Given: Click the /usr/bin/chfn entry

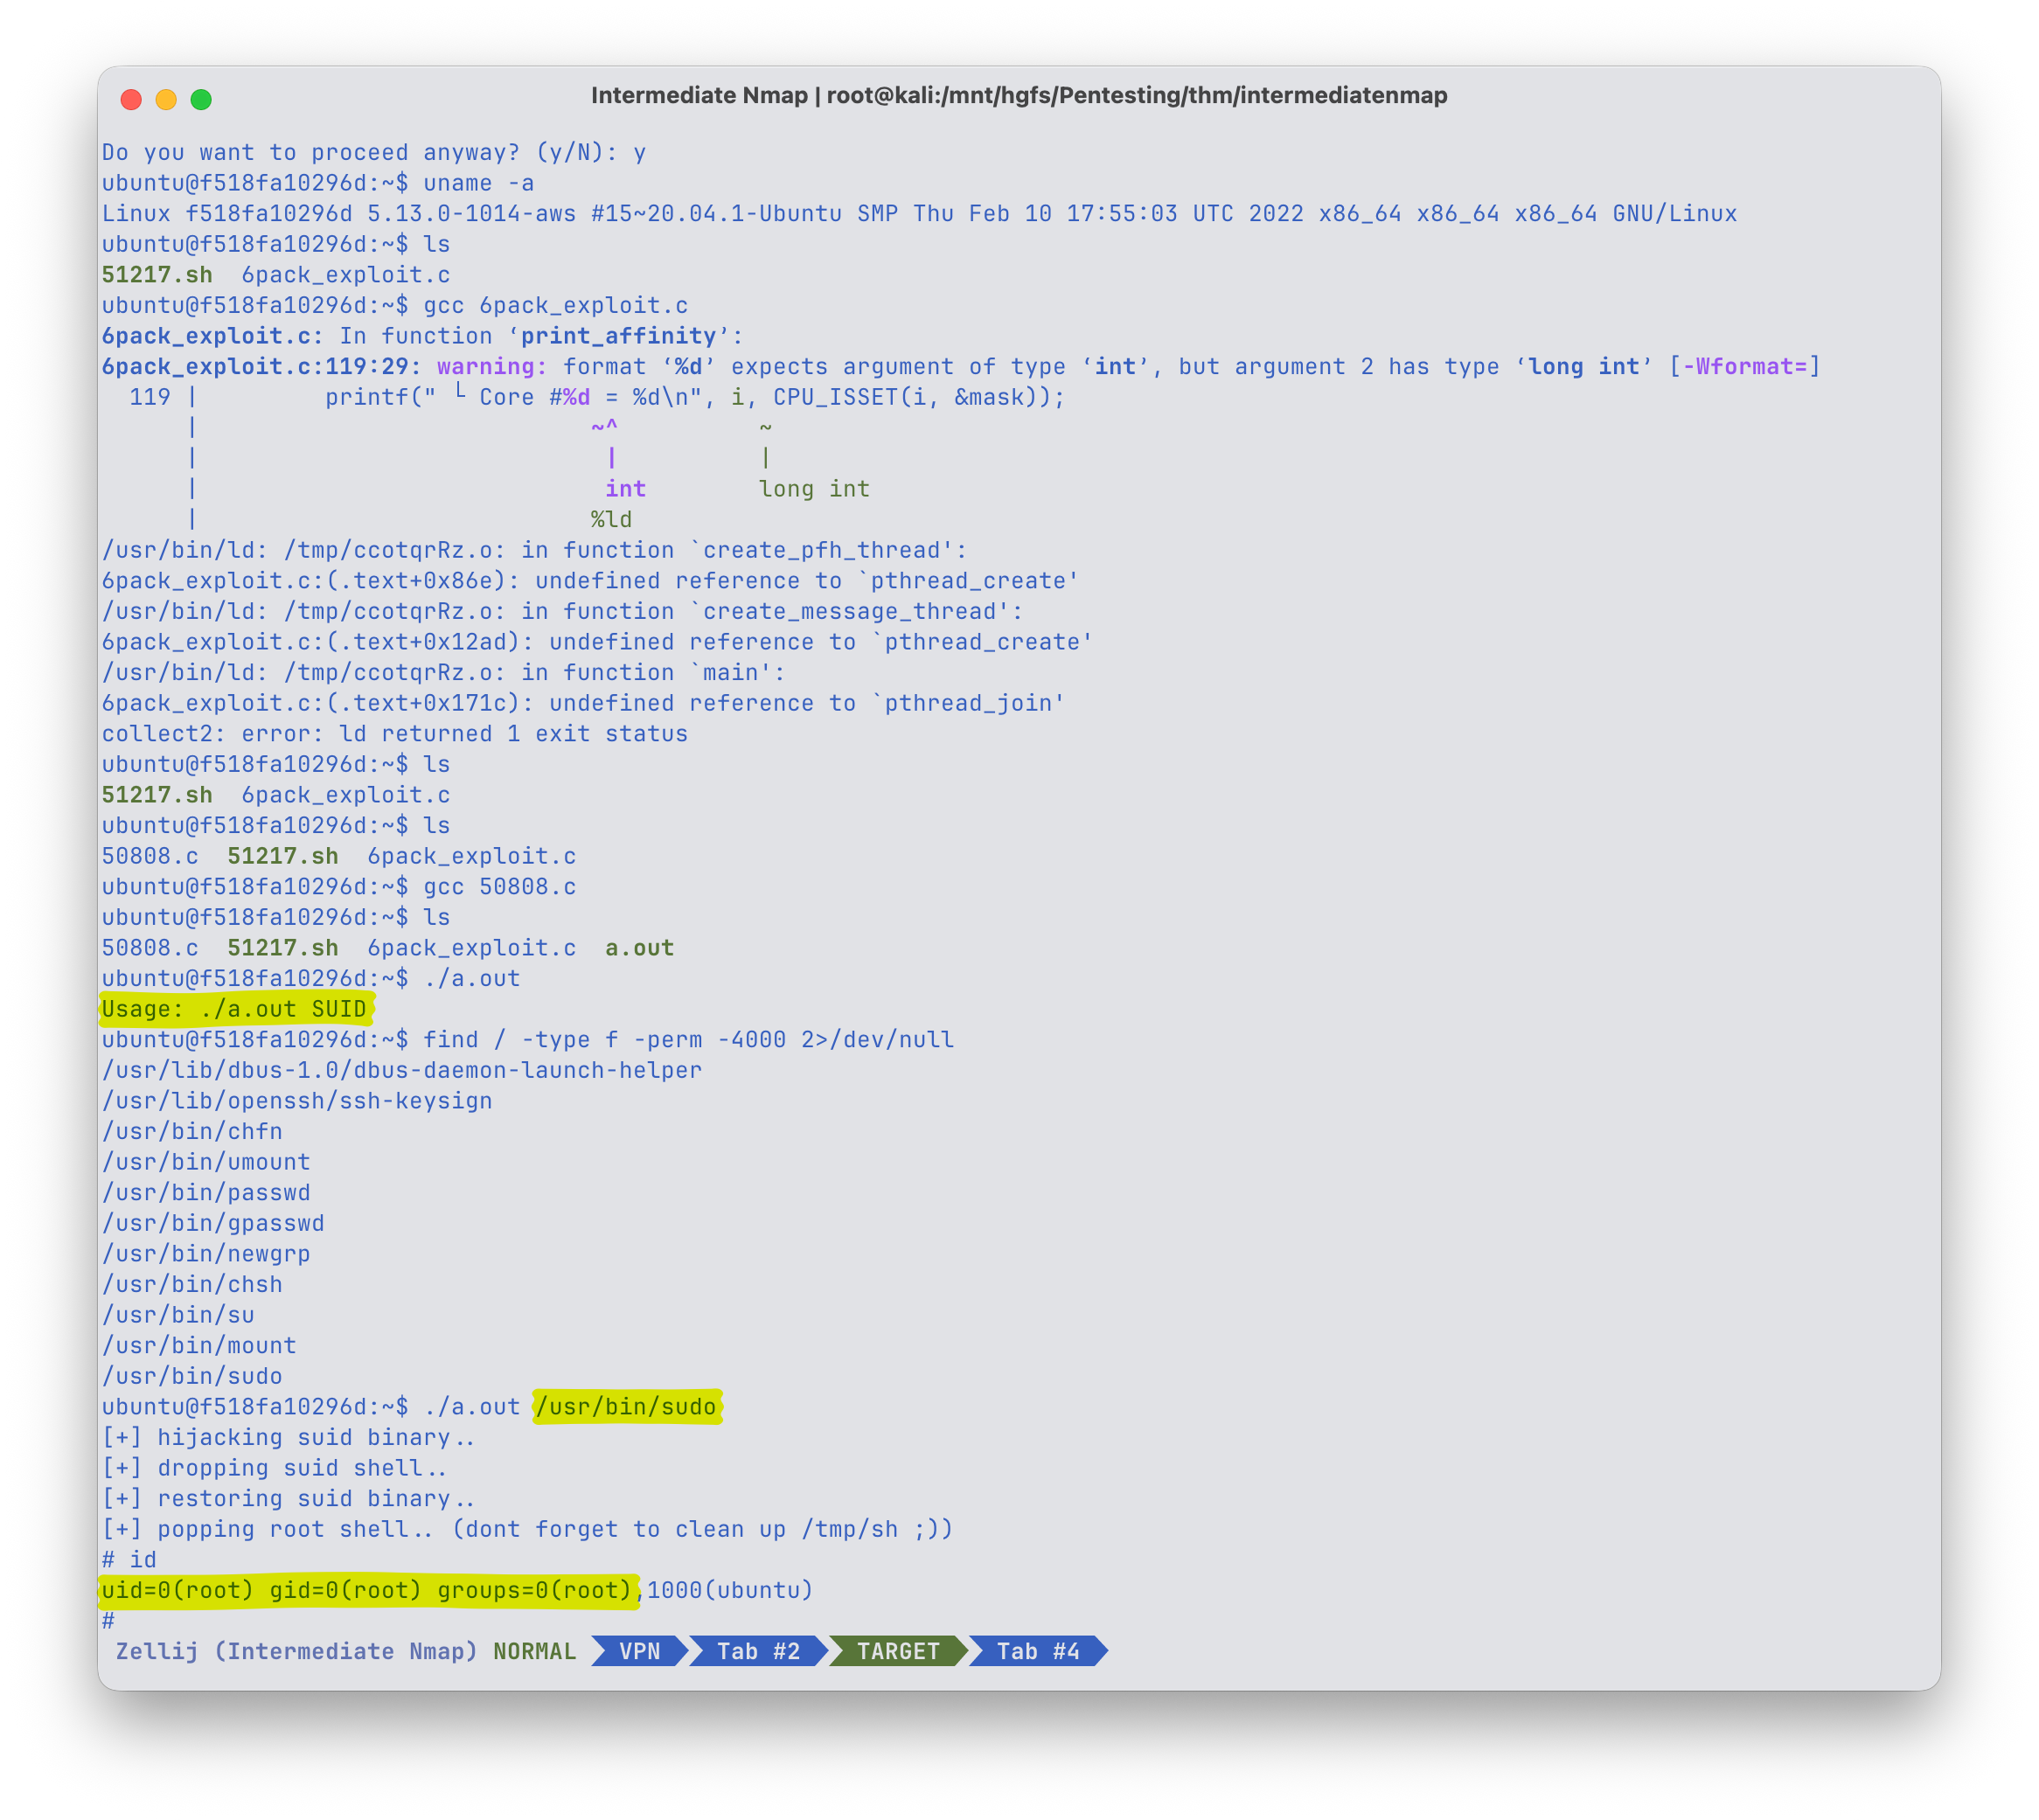Looking at the screenshot, I should [x=192, y=1132].
